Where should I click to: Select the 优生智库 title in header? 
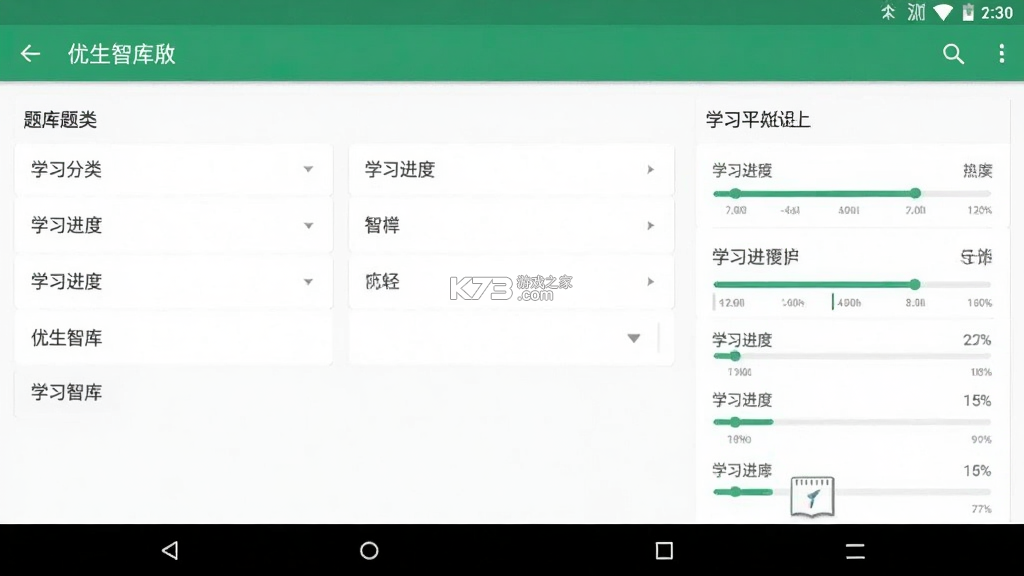pyautogui.click(x=121, y=54)
